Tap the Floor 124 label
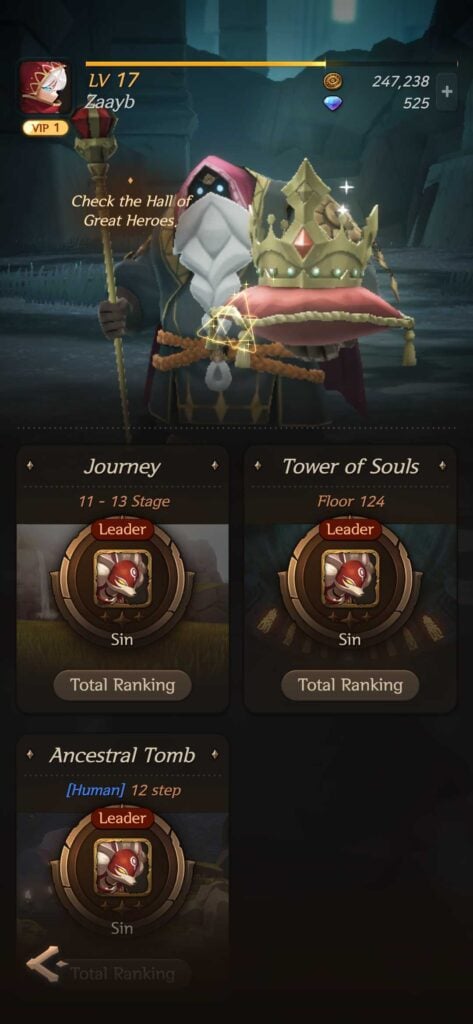 tap(350, 502)
